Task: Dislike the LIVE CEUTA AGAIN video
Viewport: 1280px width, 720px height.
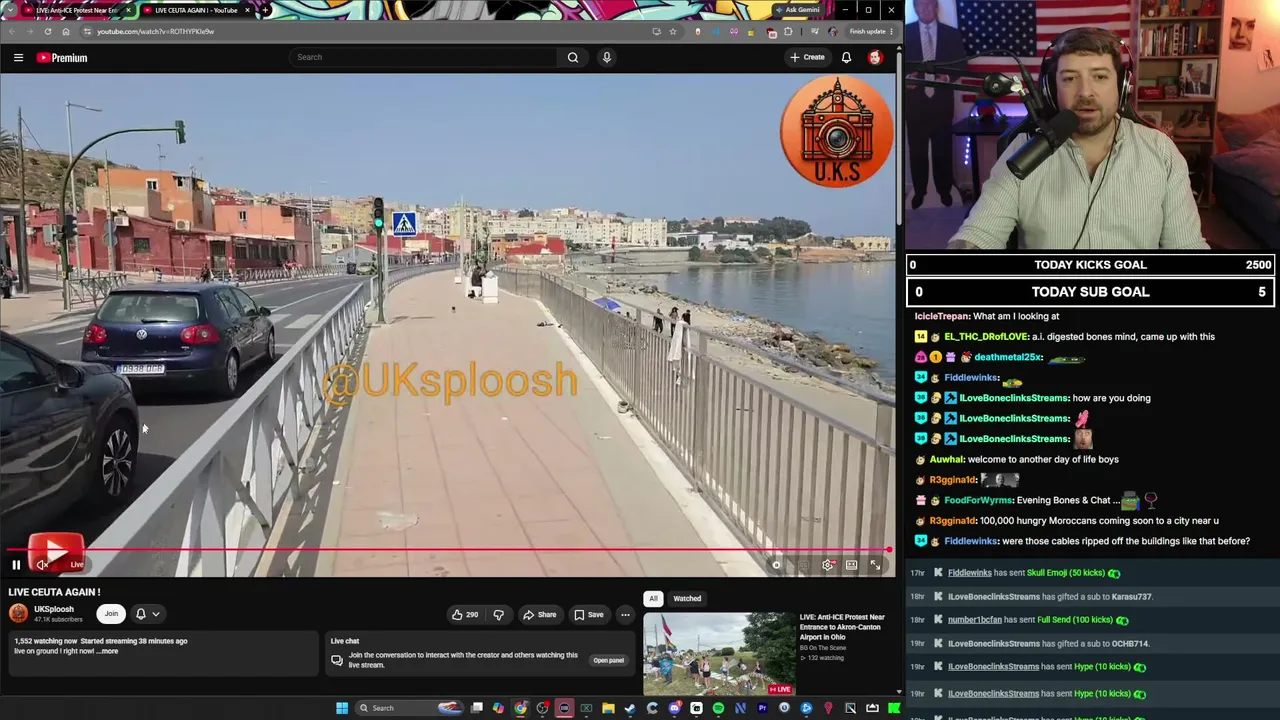Action: [498, 615]
